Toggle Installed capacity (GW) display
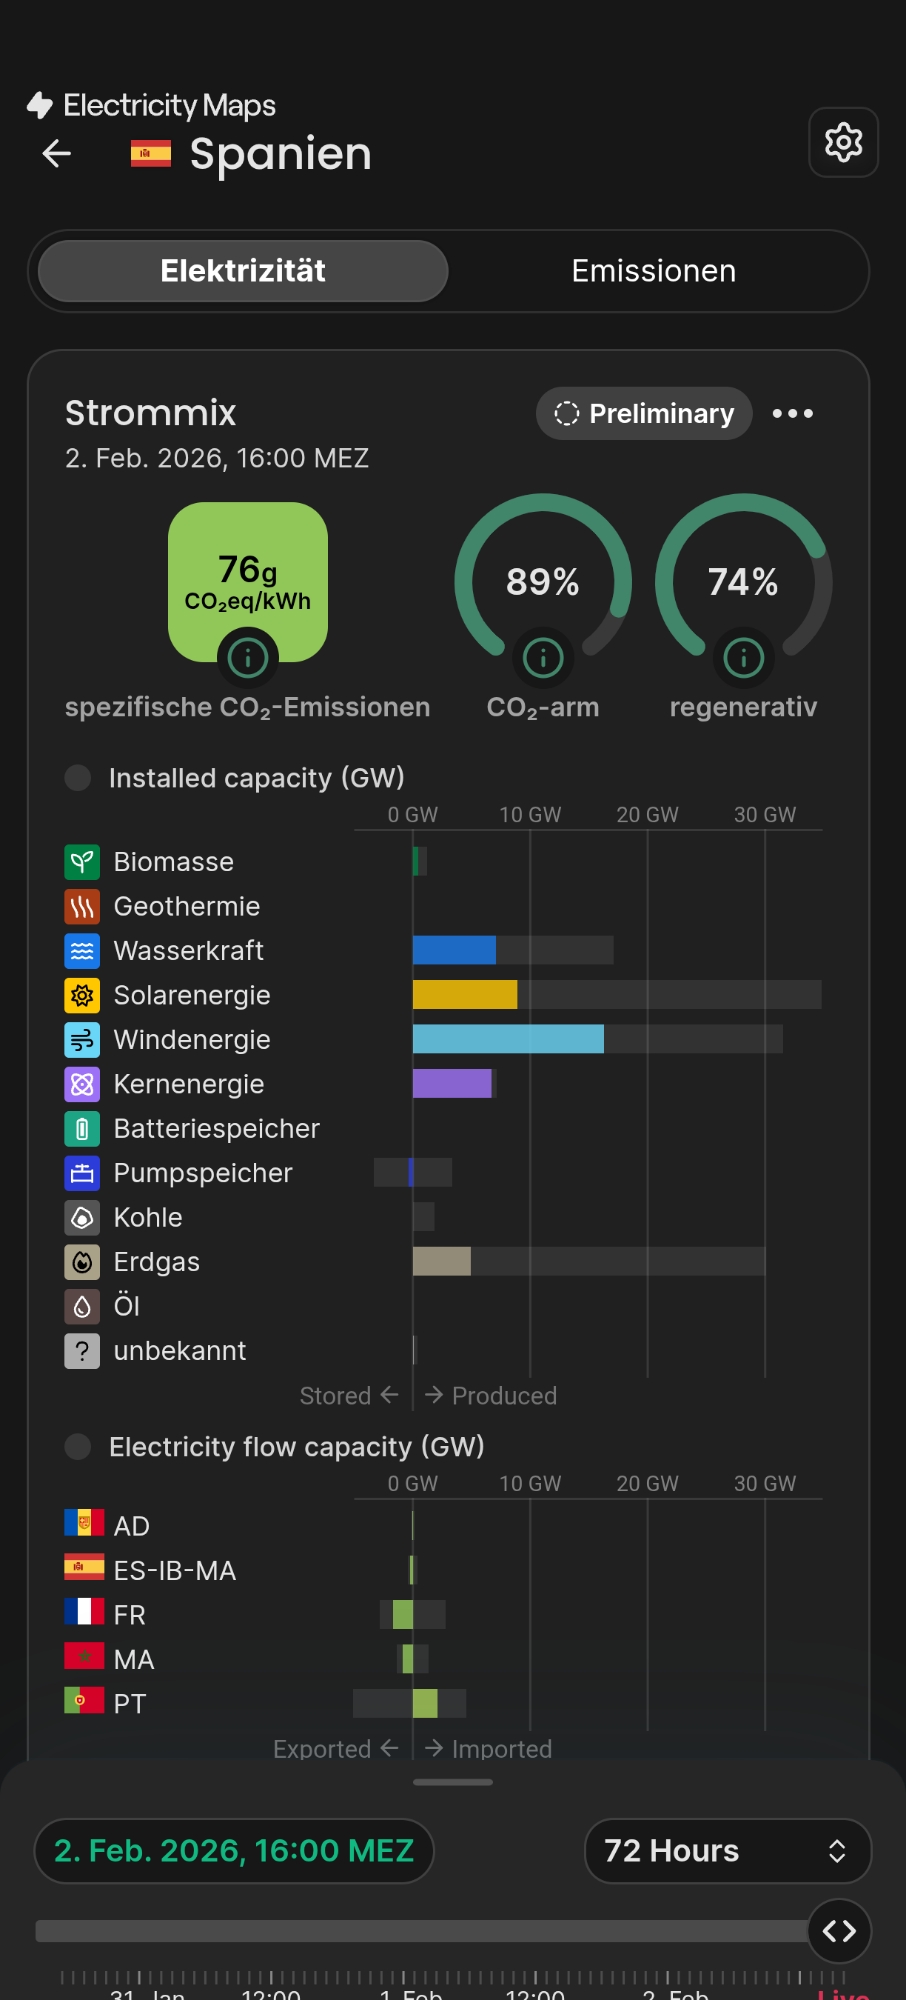Viewport: 906px width, 2000px height. point(78,778)
